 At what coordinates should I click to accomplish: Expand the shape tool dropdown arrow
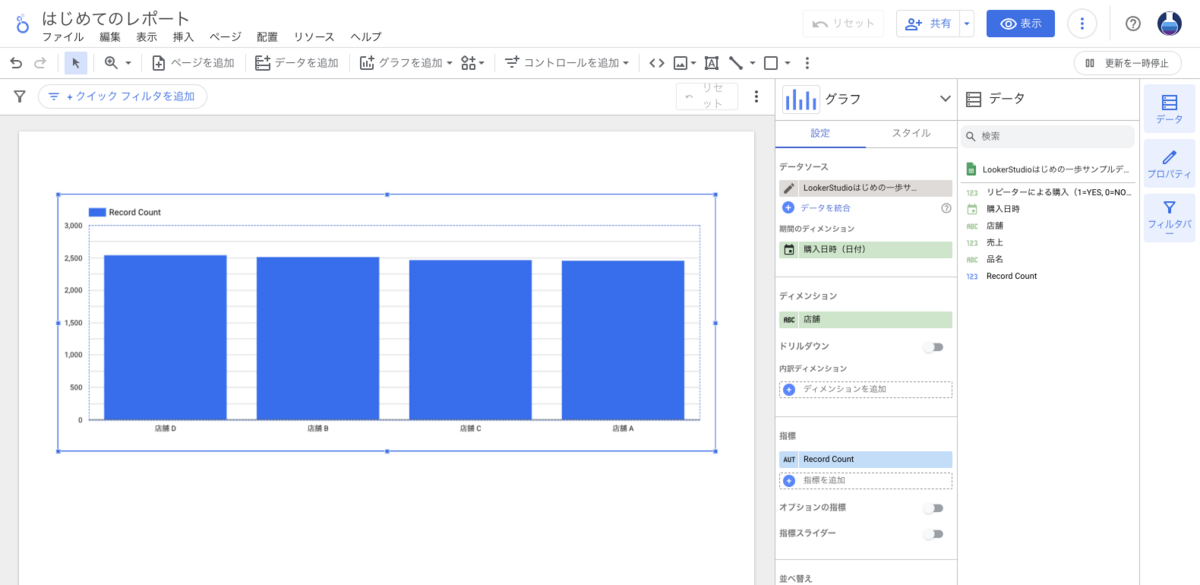pos(787,63)
